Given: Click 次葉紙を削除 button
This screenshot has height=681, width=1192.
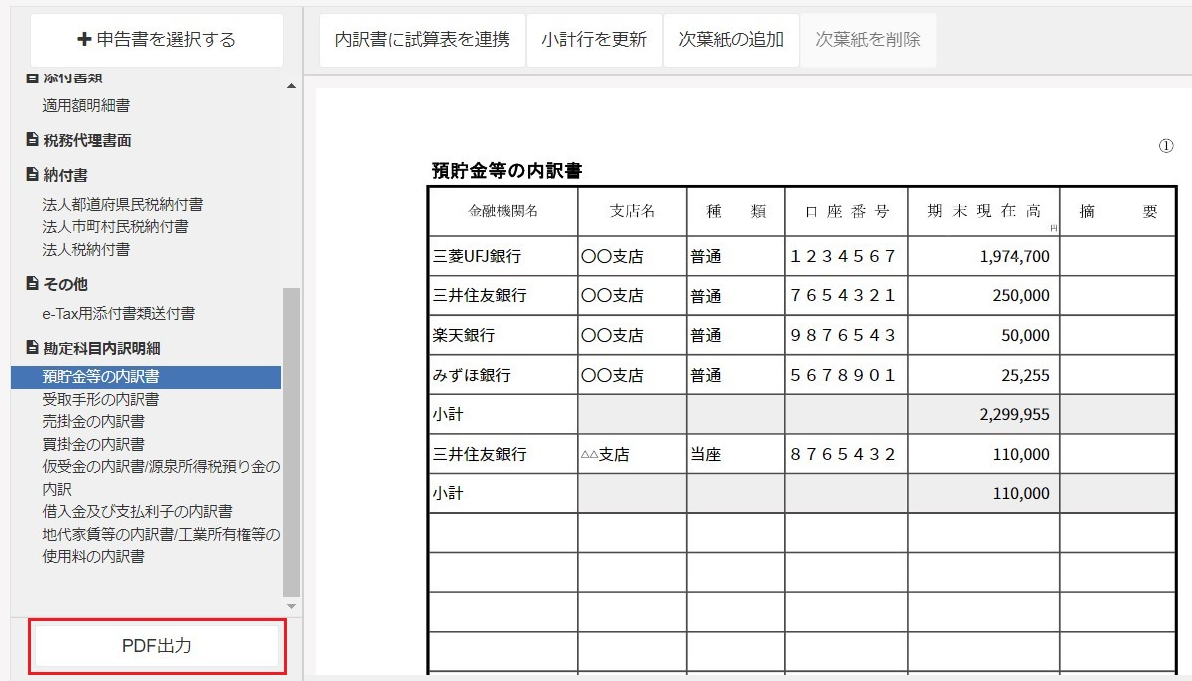Looking at the screenshot, I should [868, 40].
